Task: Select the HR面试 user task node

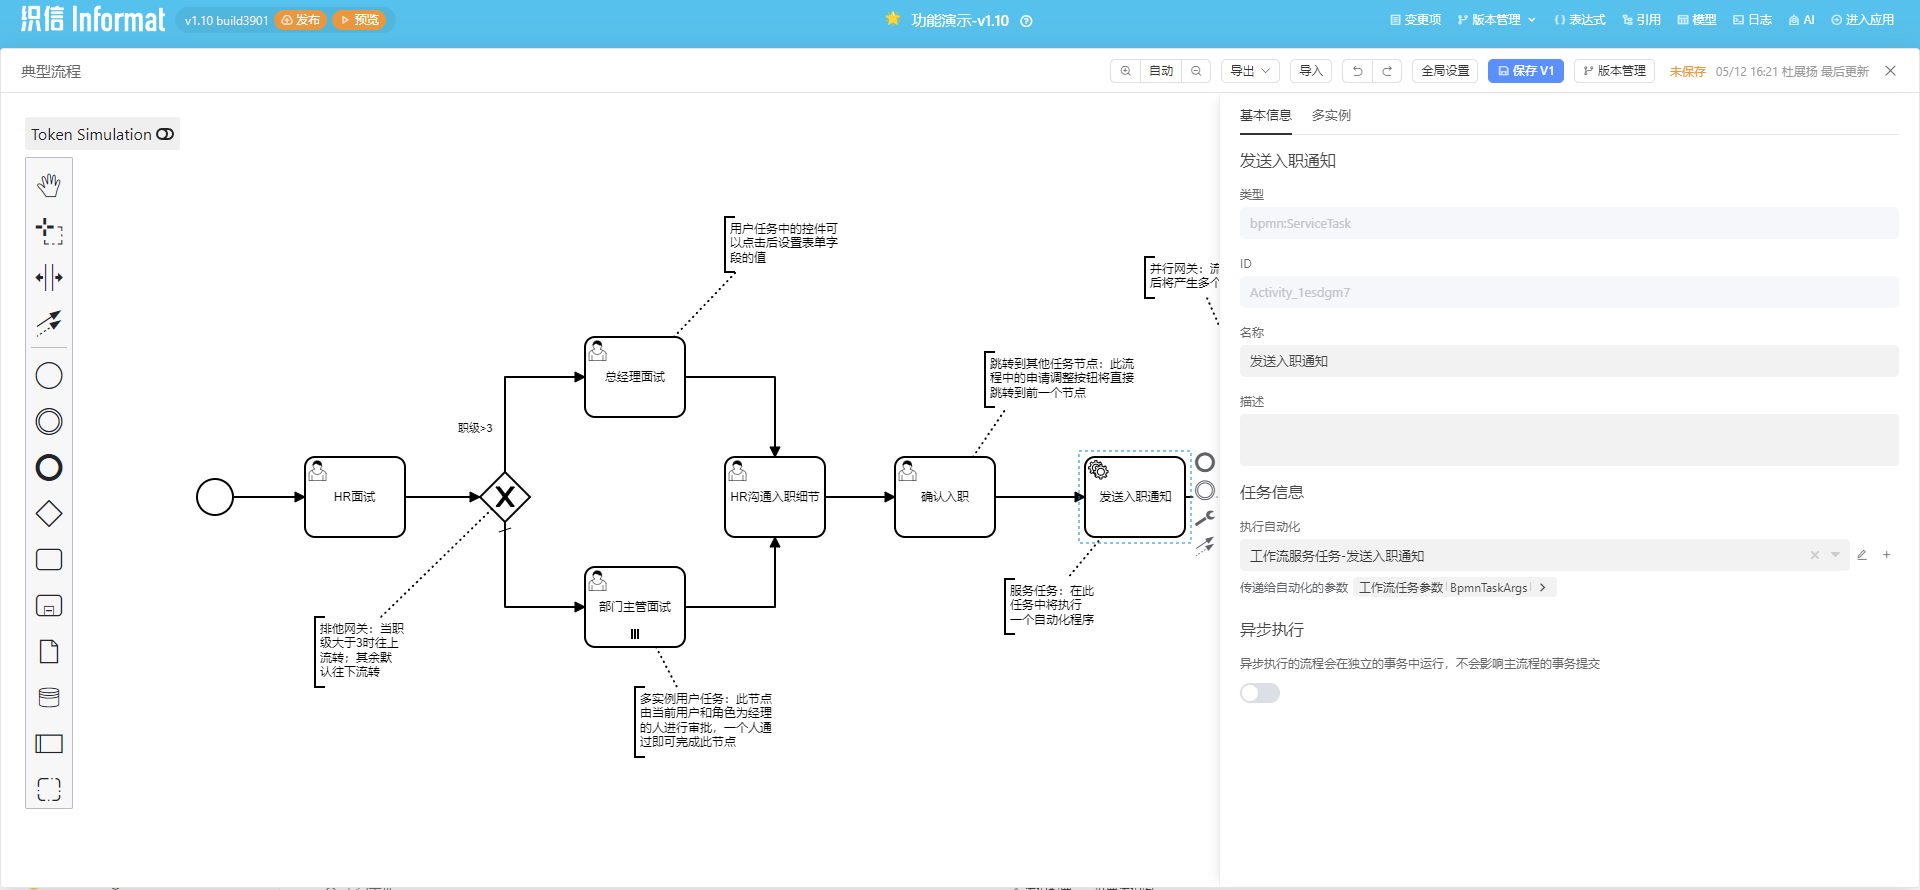Action: 355,497
